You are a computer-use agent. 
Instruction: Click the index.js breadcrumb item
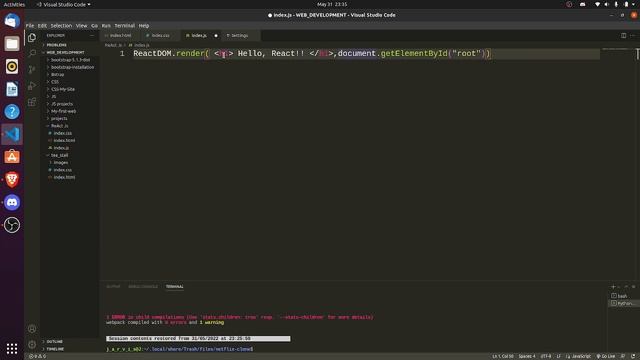pyautogui.click(x=139, y=45)
